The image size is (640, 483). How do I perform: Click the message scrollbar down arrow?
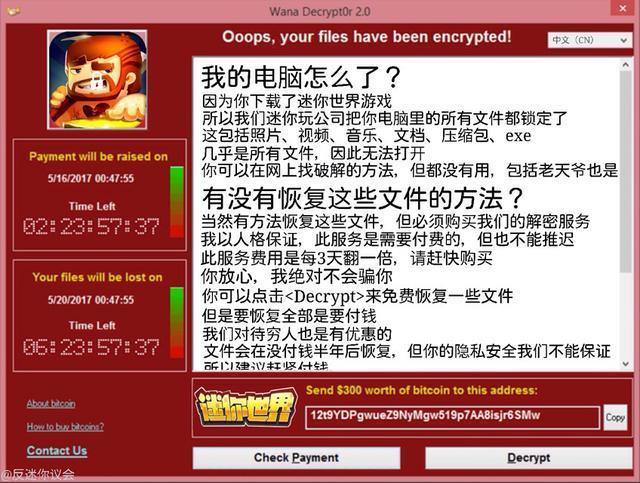(x=626, y=363)
